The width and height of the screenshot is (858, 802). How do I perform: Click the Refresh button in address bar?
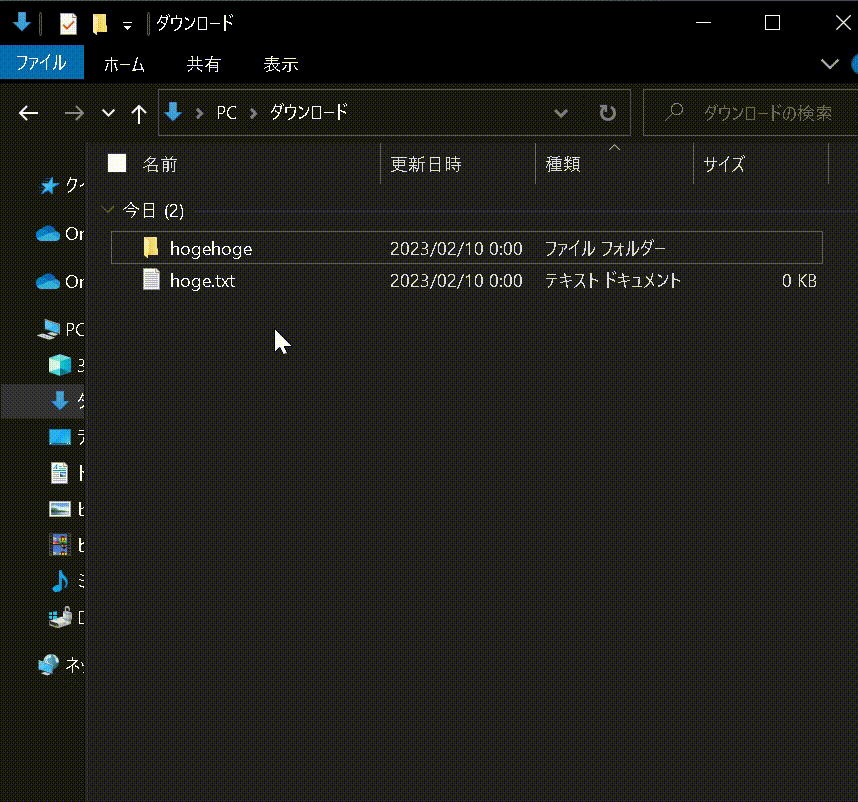pyautogui.click(x=607, y=113)
